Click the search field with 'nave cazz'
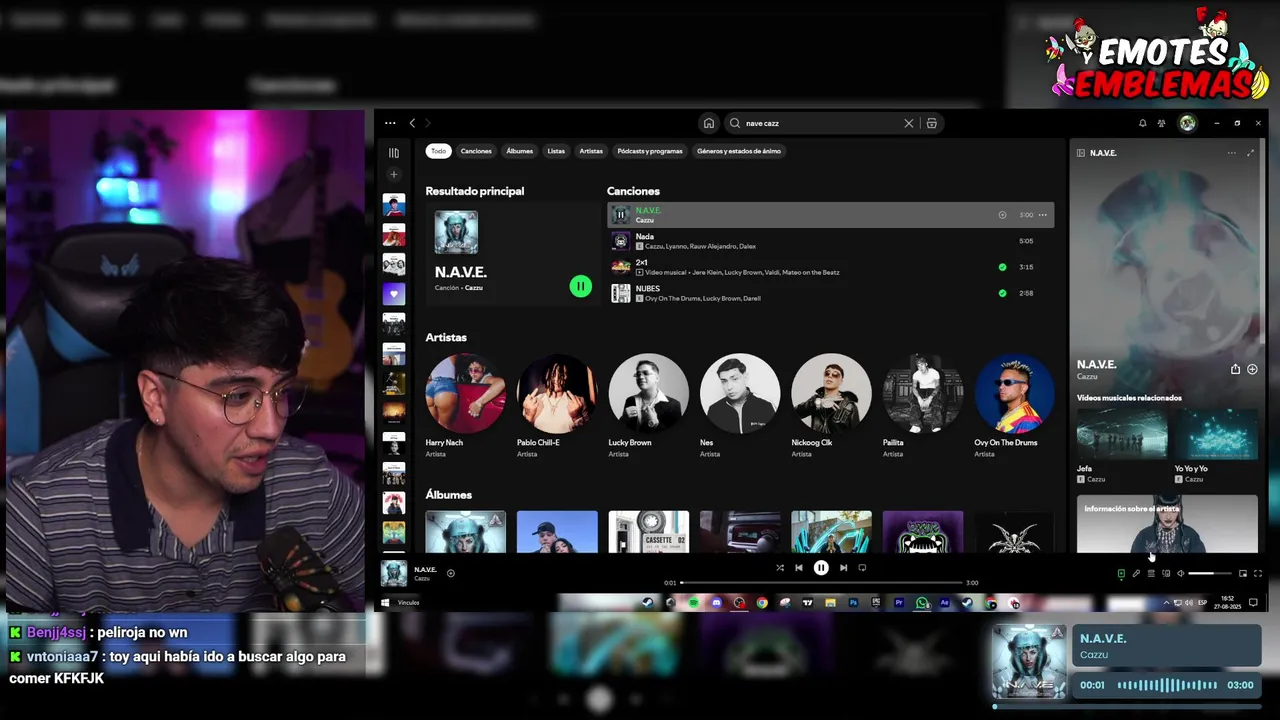 820,123
